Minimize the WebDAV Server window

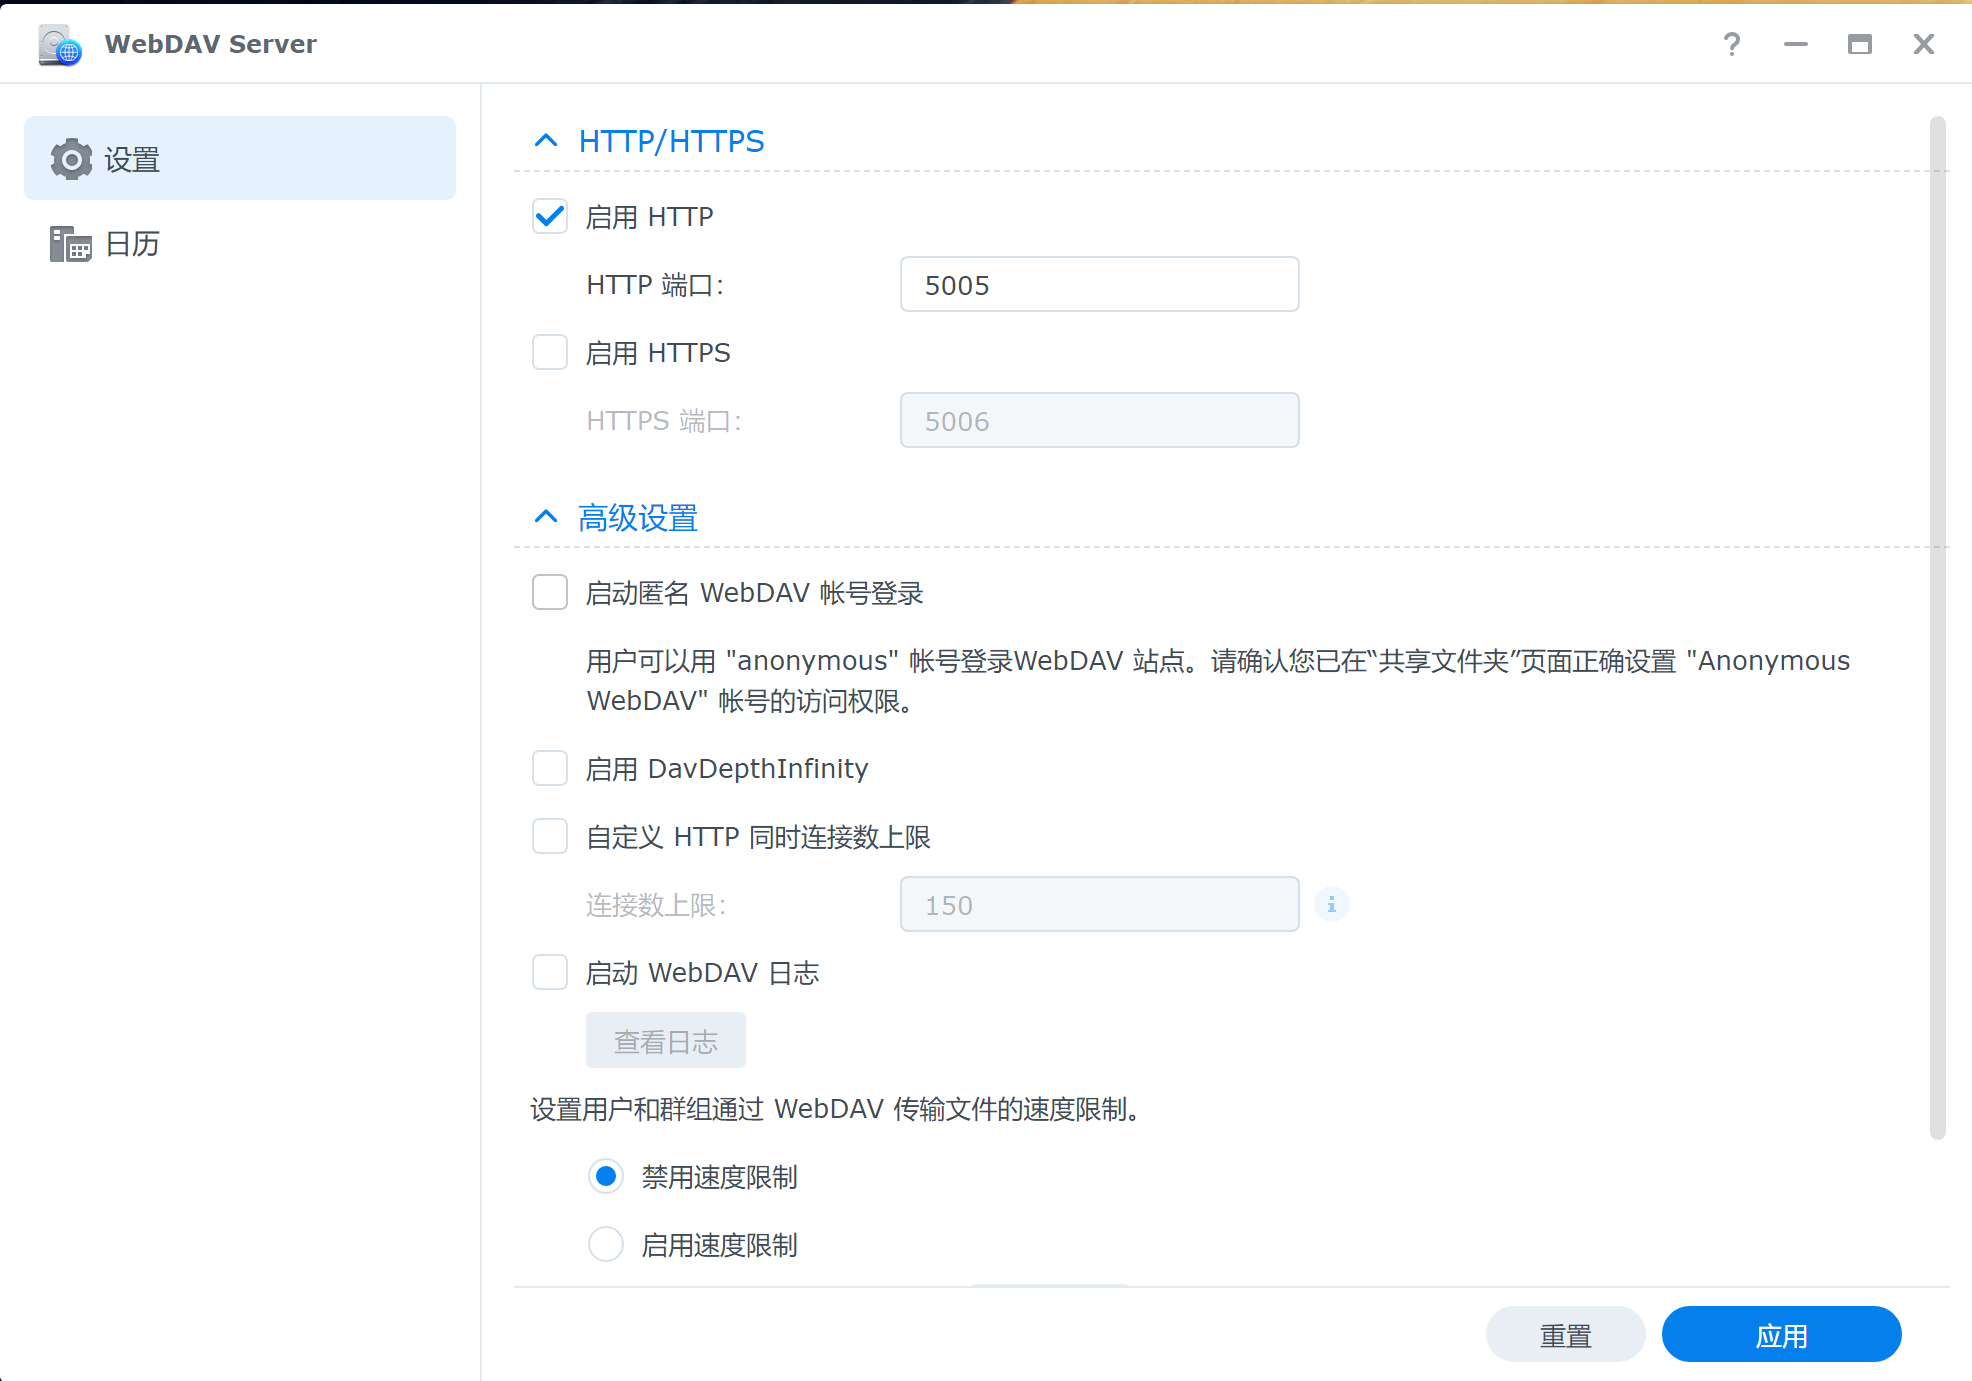[1796, 44]
